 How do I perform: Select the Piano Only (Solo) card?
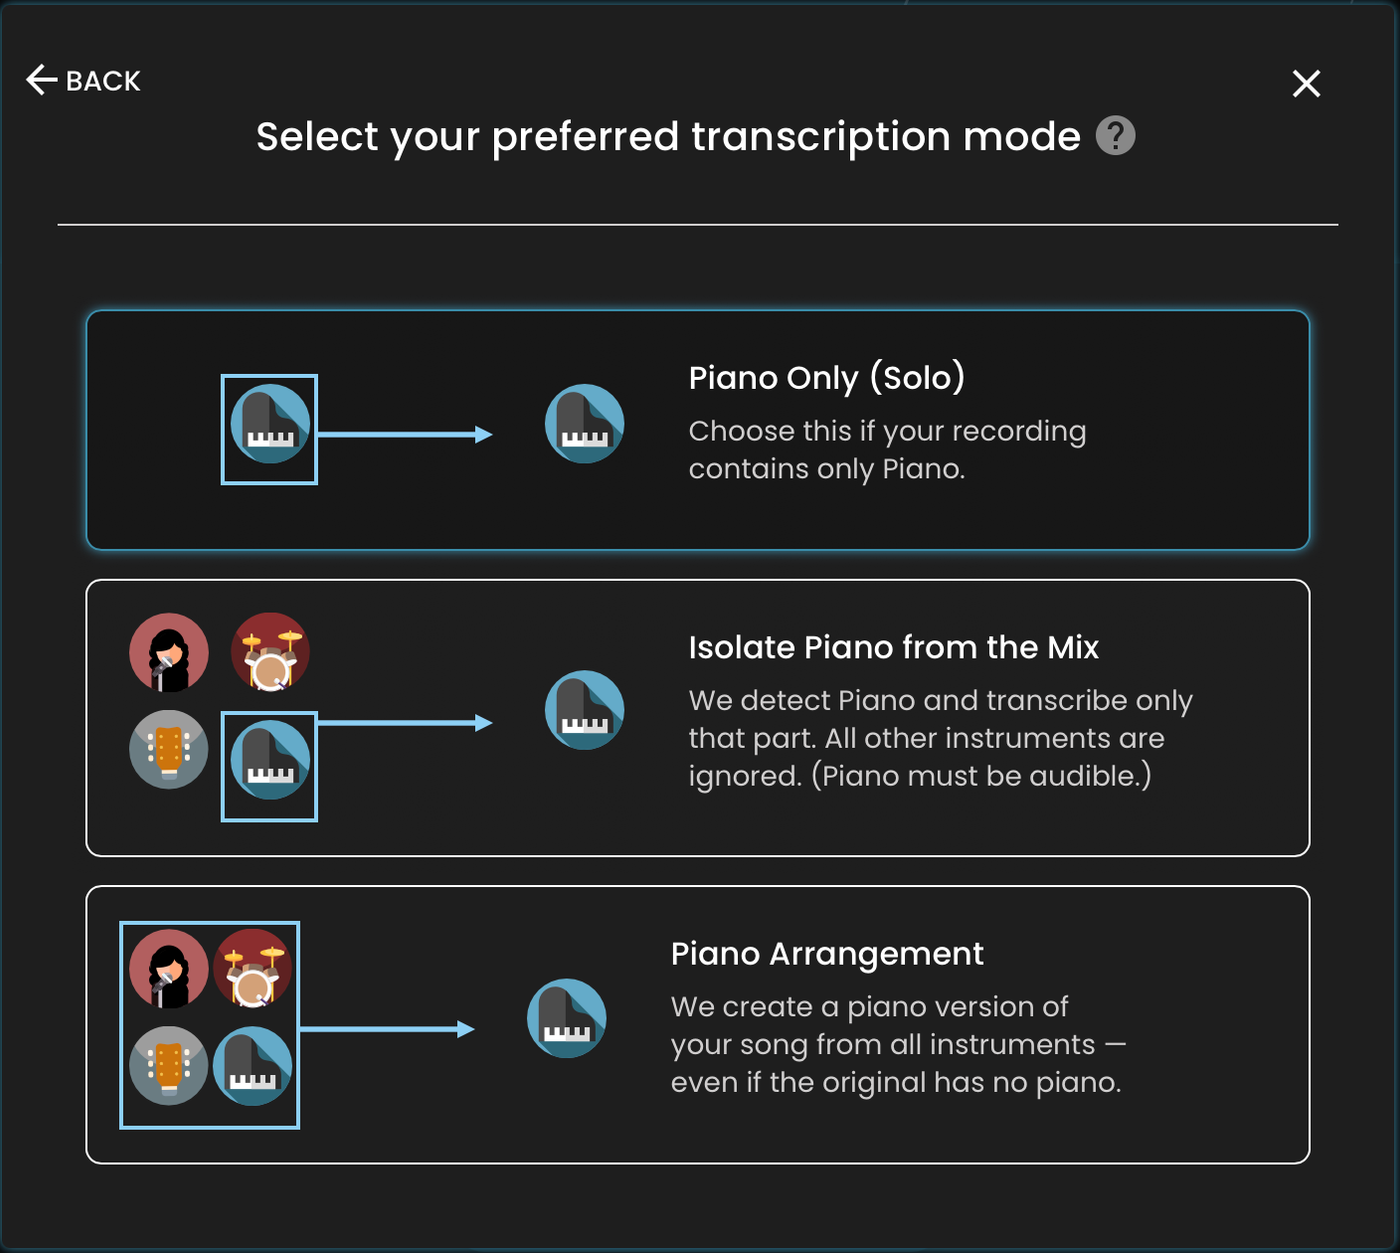pos(698,430)
